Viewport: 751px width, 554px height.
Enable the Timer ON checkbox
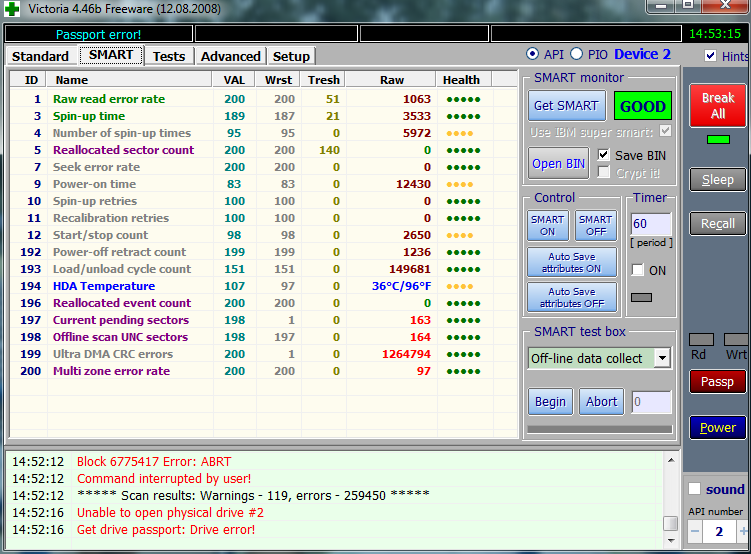(x=638, y=270)
